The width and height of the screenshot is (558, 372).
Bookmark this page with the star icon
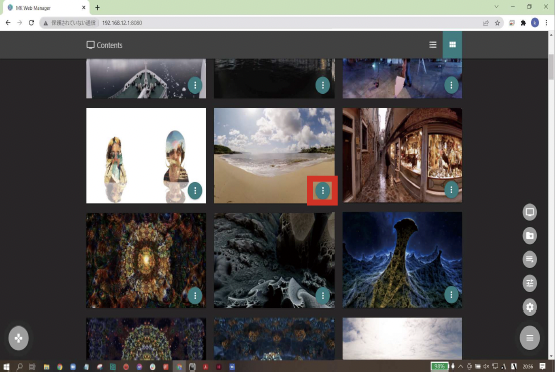tap(497, 23)
